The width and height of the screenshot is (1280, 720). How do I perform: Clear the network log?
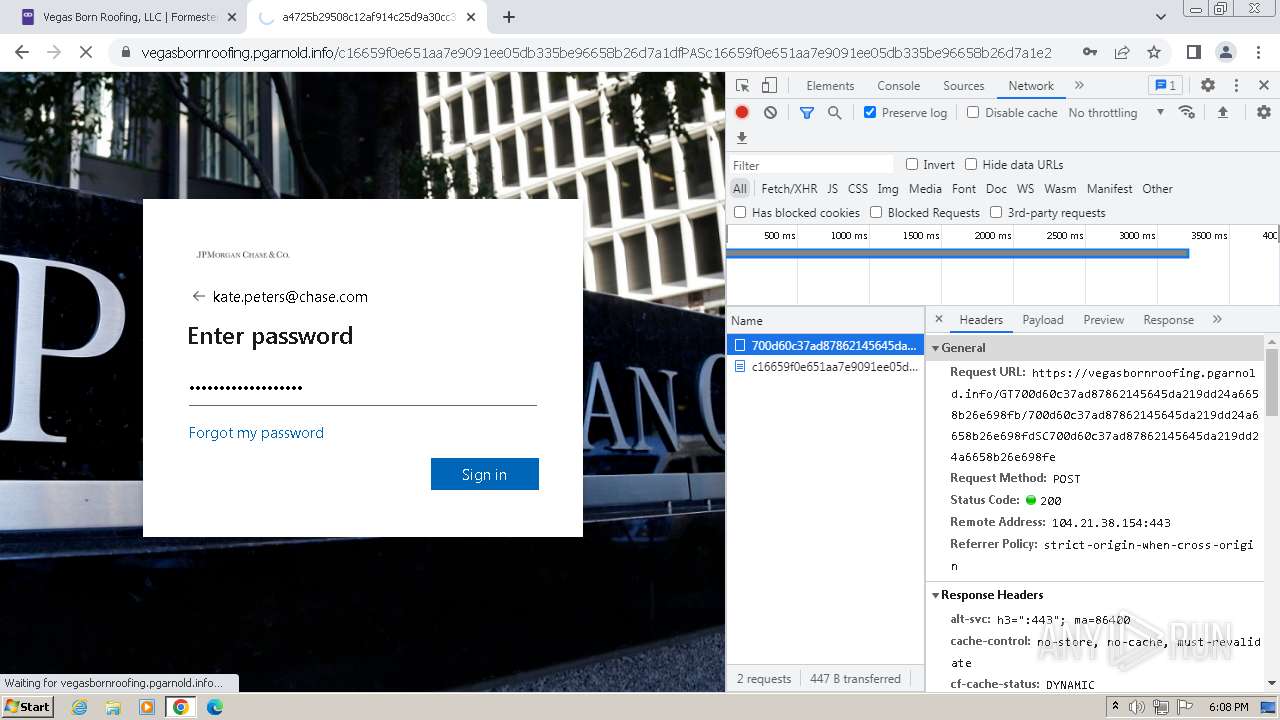click(770, 113)
